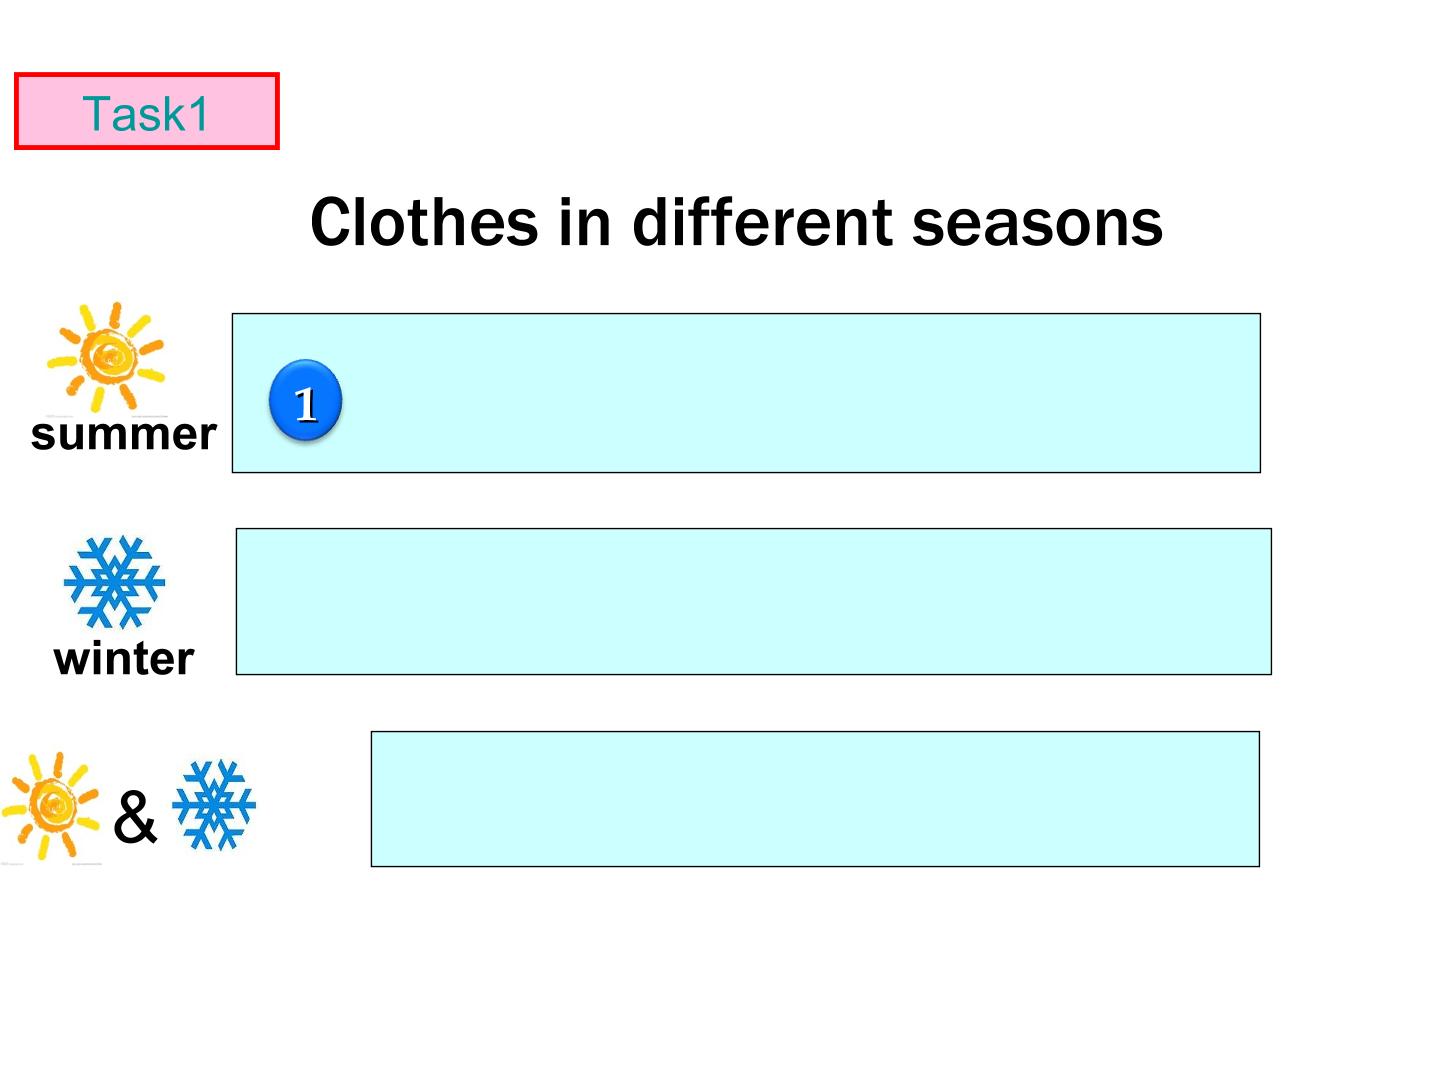Click the blue number 1 button
Image resolution: width=1440 pixels, height=1080 pixels.
305,401
